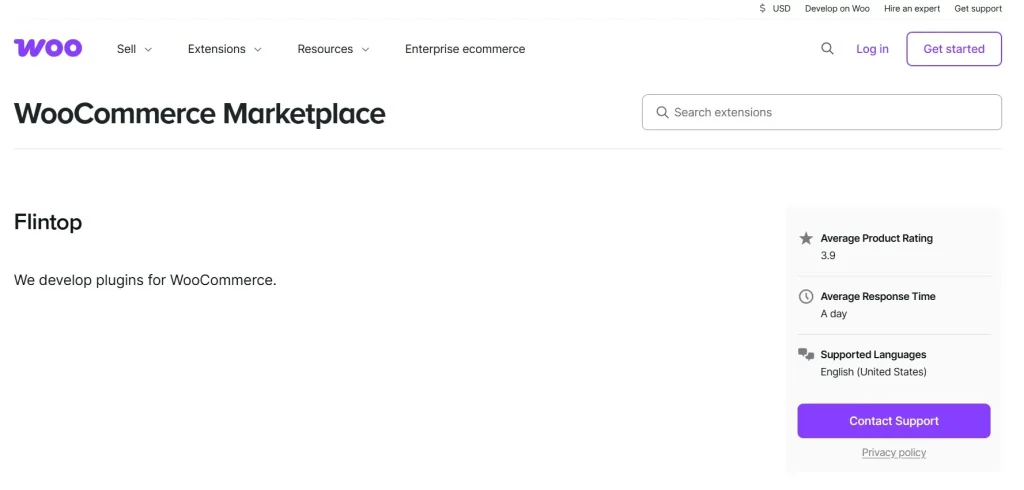
Task: Open site search magnifier icon
Action: (x=827, y=48)
